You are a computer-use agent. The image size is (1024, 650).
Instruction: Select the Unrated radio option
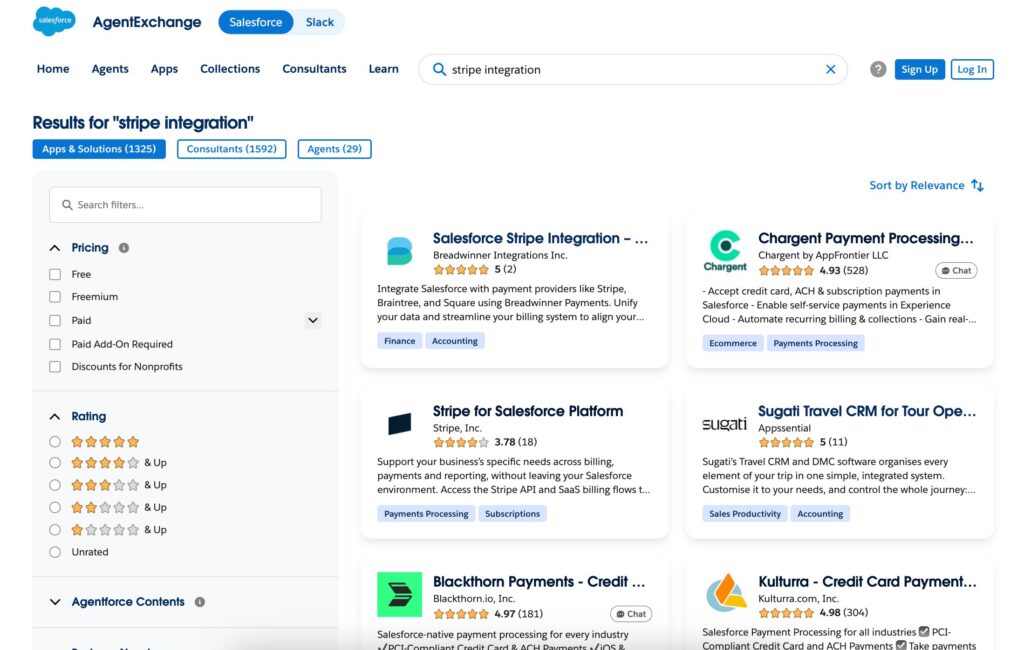pyautogui.click(x=55, y=552)
